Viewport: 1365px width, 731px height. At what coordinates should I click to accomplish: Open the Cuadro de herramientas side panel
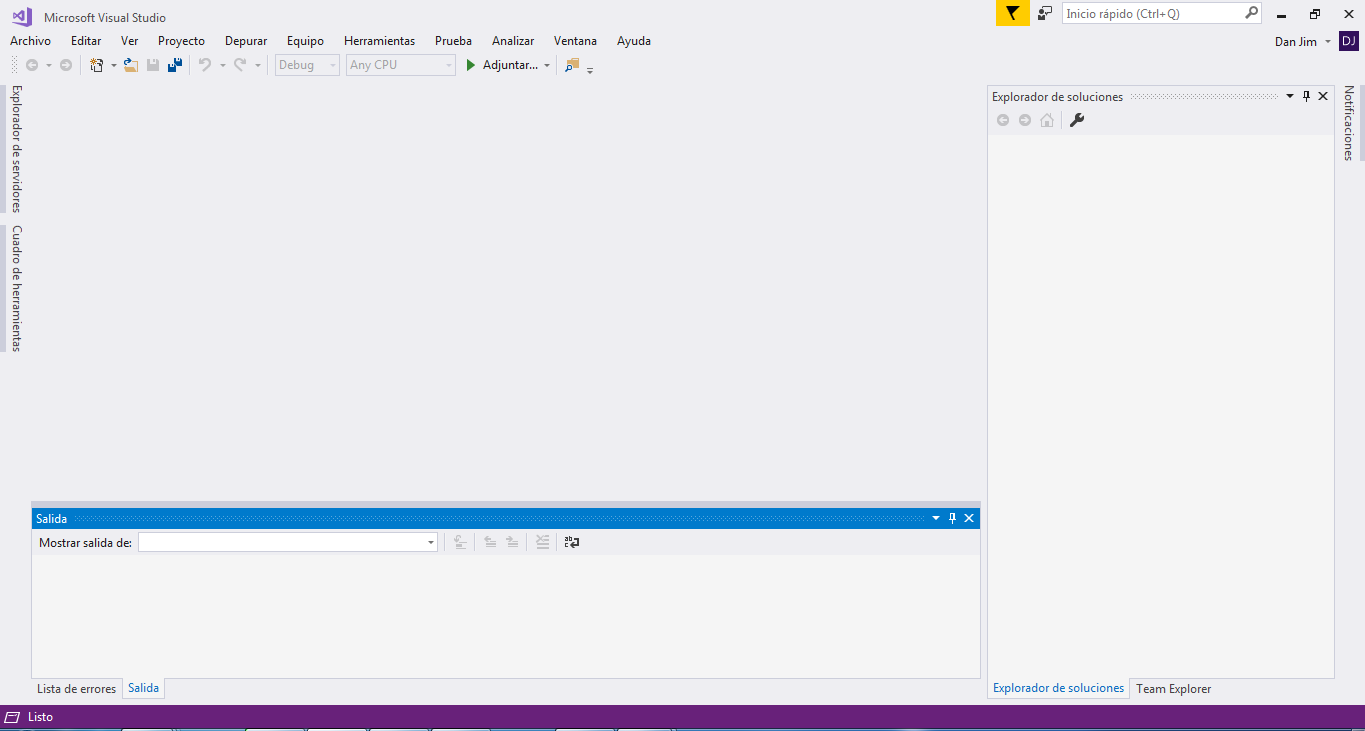tap(16, 288)
